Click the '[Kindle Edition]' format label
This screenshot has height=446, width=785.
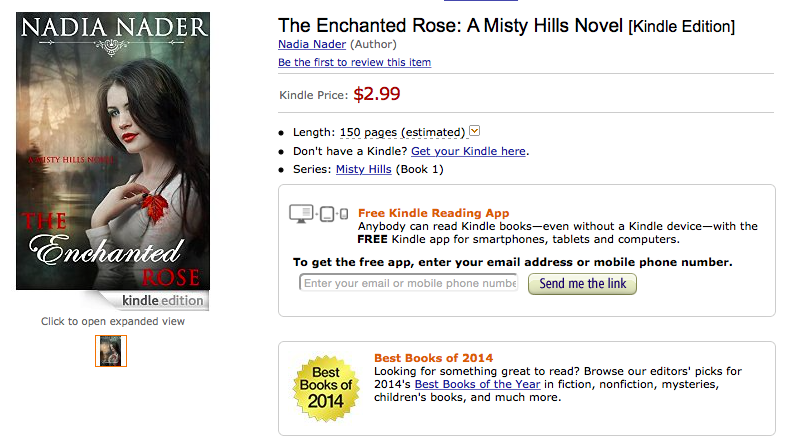pos(680,26)
